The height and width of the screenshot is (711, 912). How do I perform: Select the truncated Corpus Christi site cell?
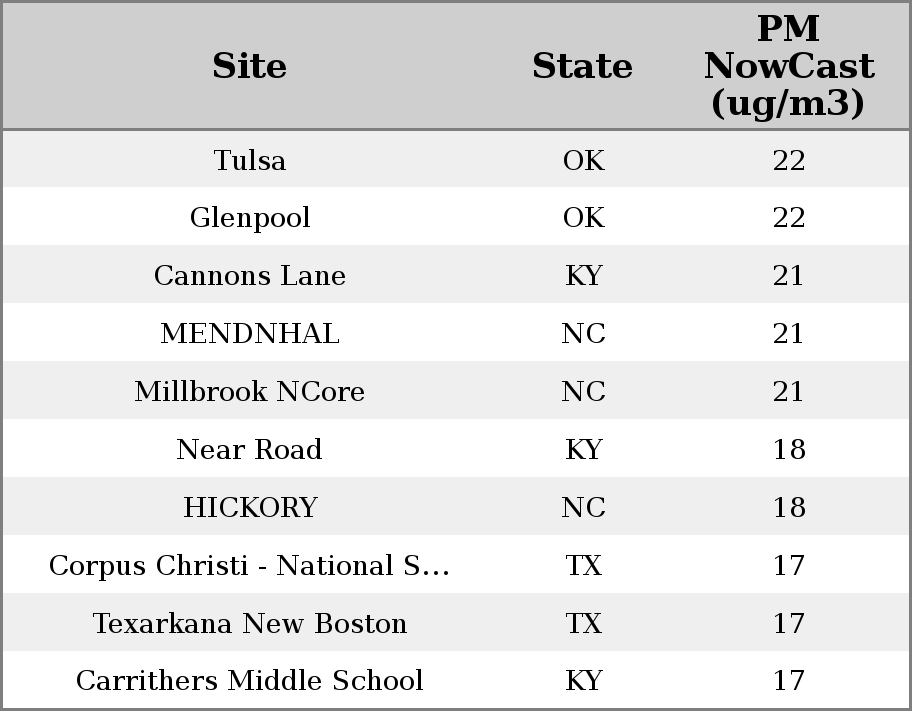coord(250,565)
